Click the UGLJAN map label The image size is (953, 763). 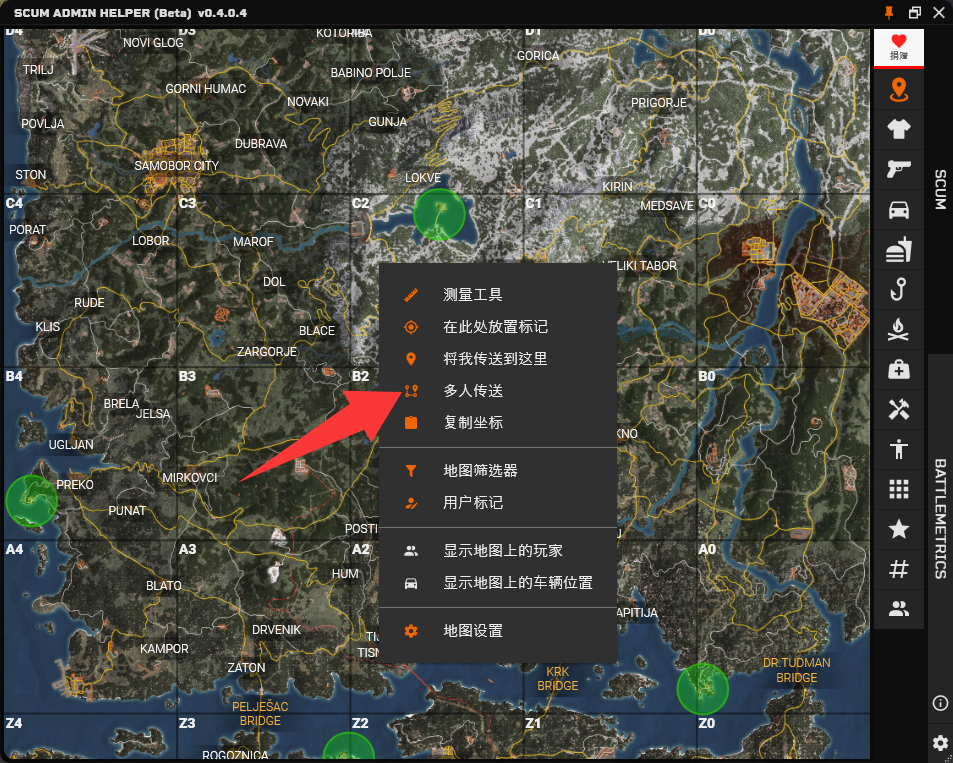pos(71,444)
